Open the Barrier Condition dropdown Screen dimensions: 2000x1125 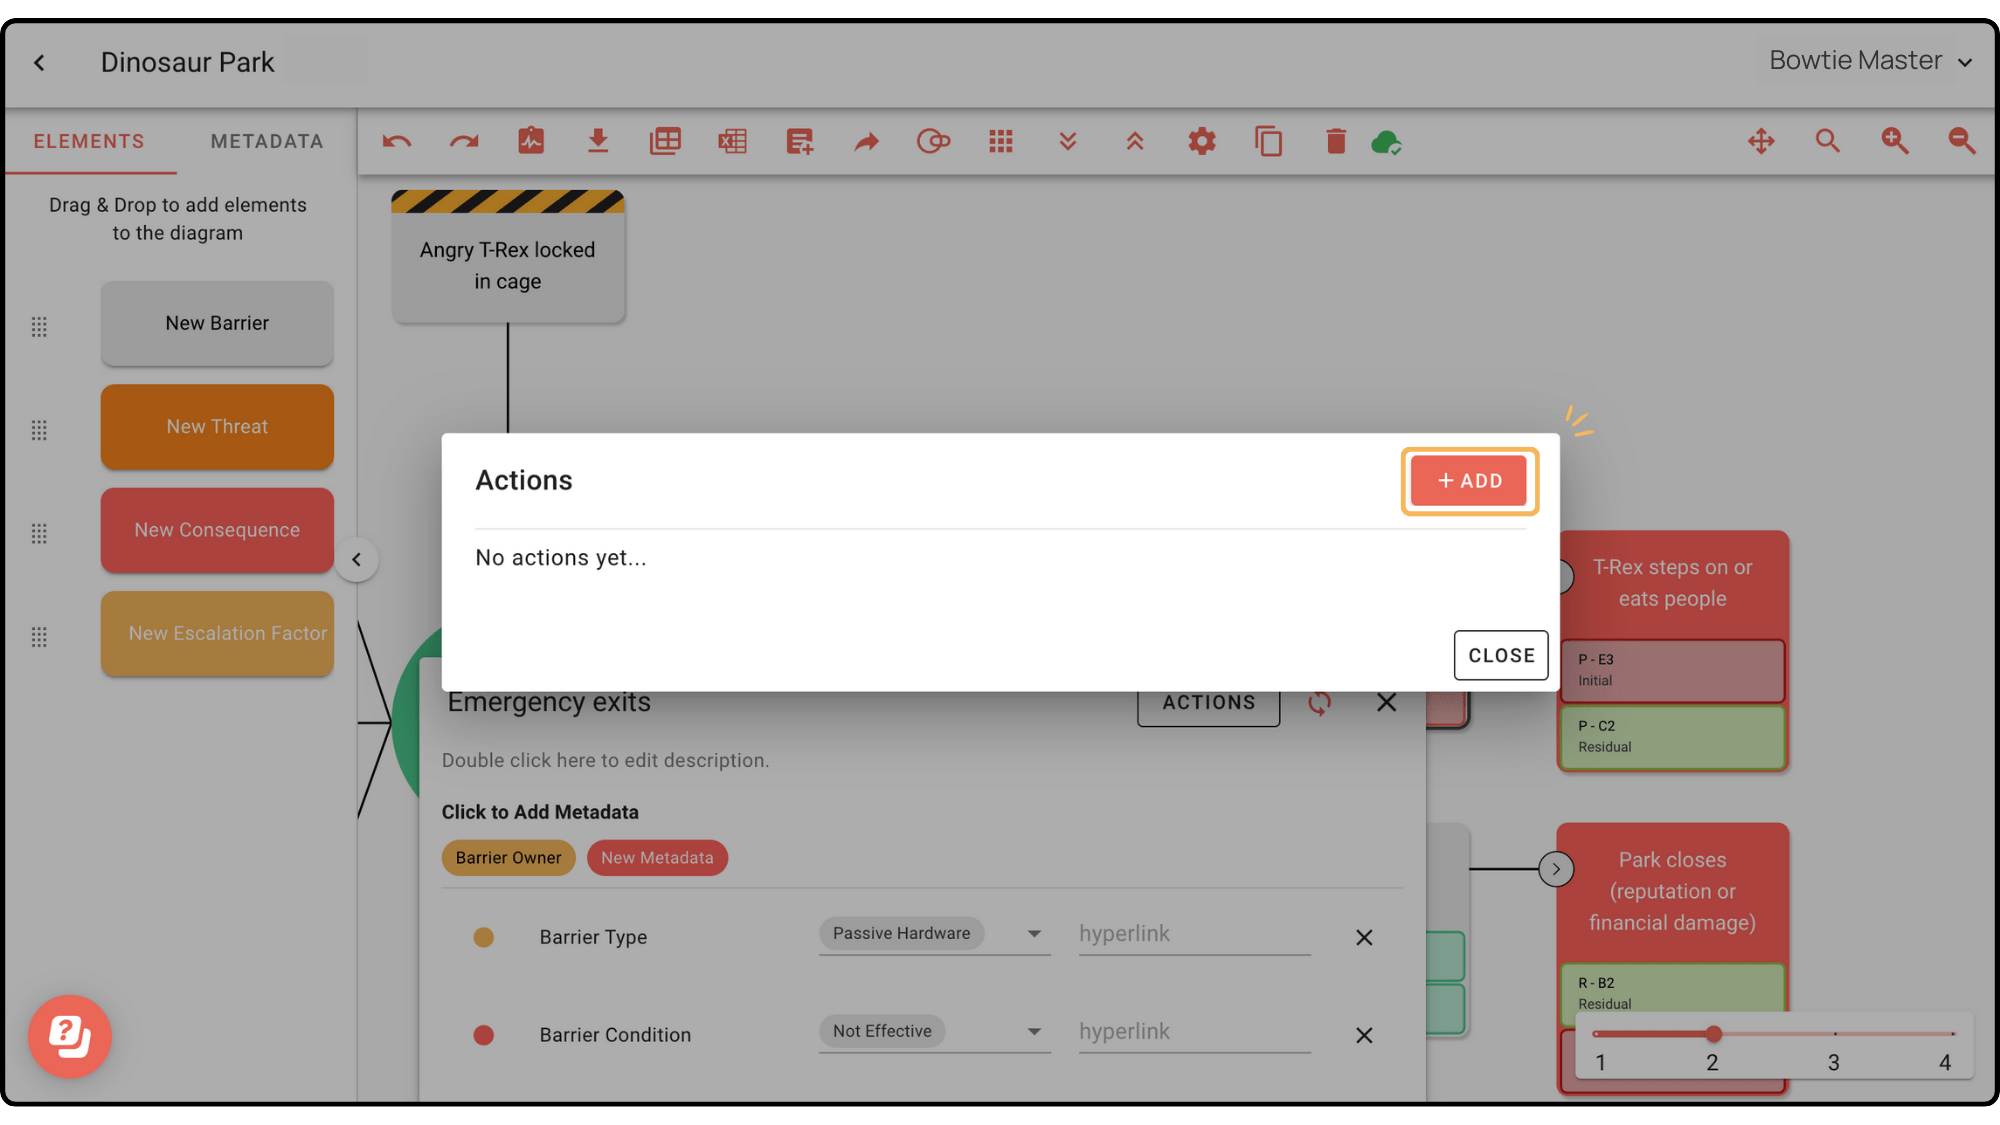1036,1031
